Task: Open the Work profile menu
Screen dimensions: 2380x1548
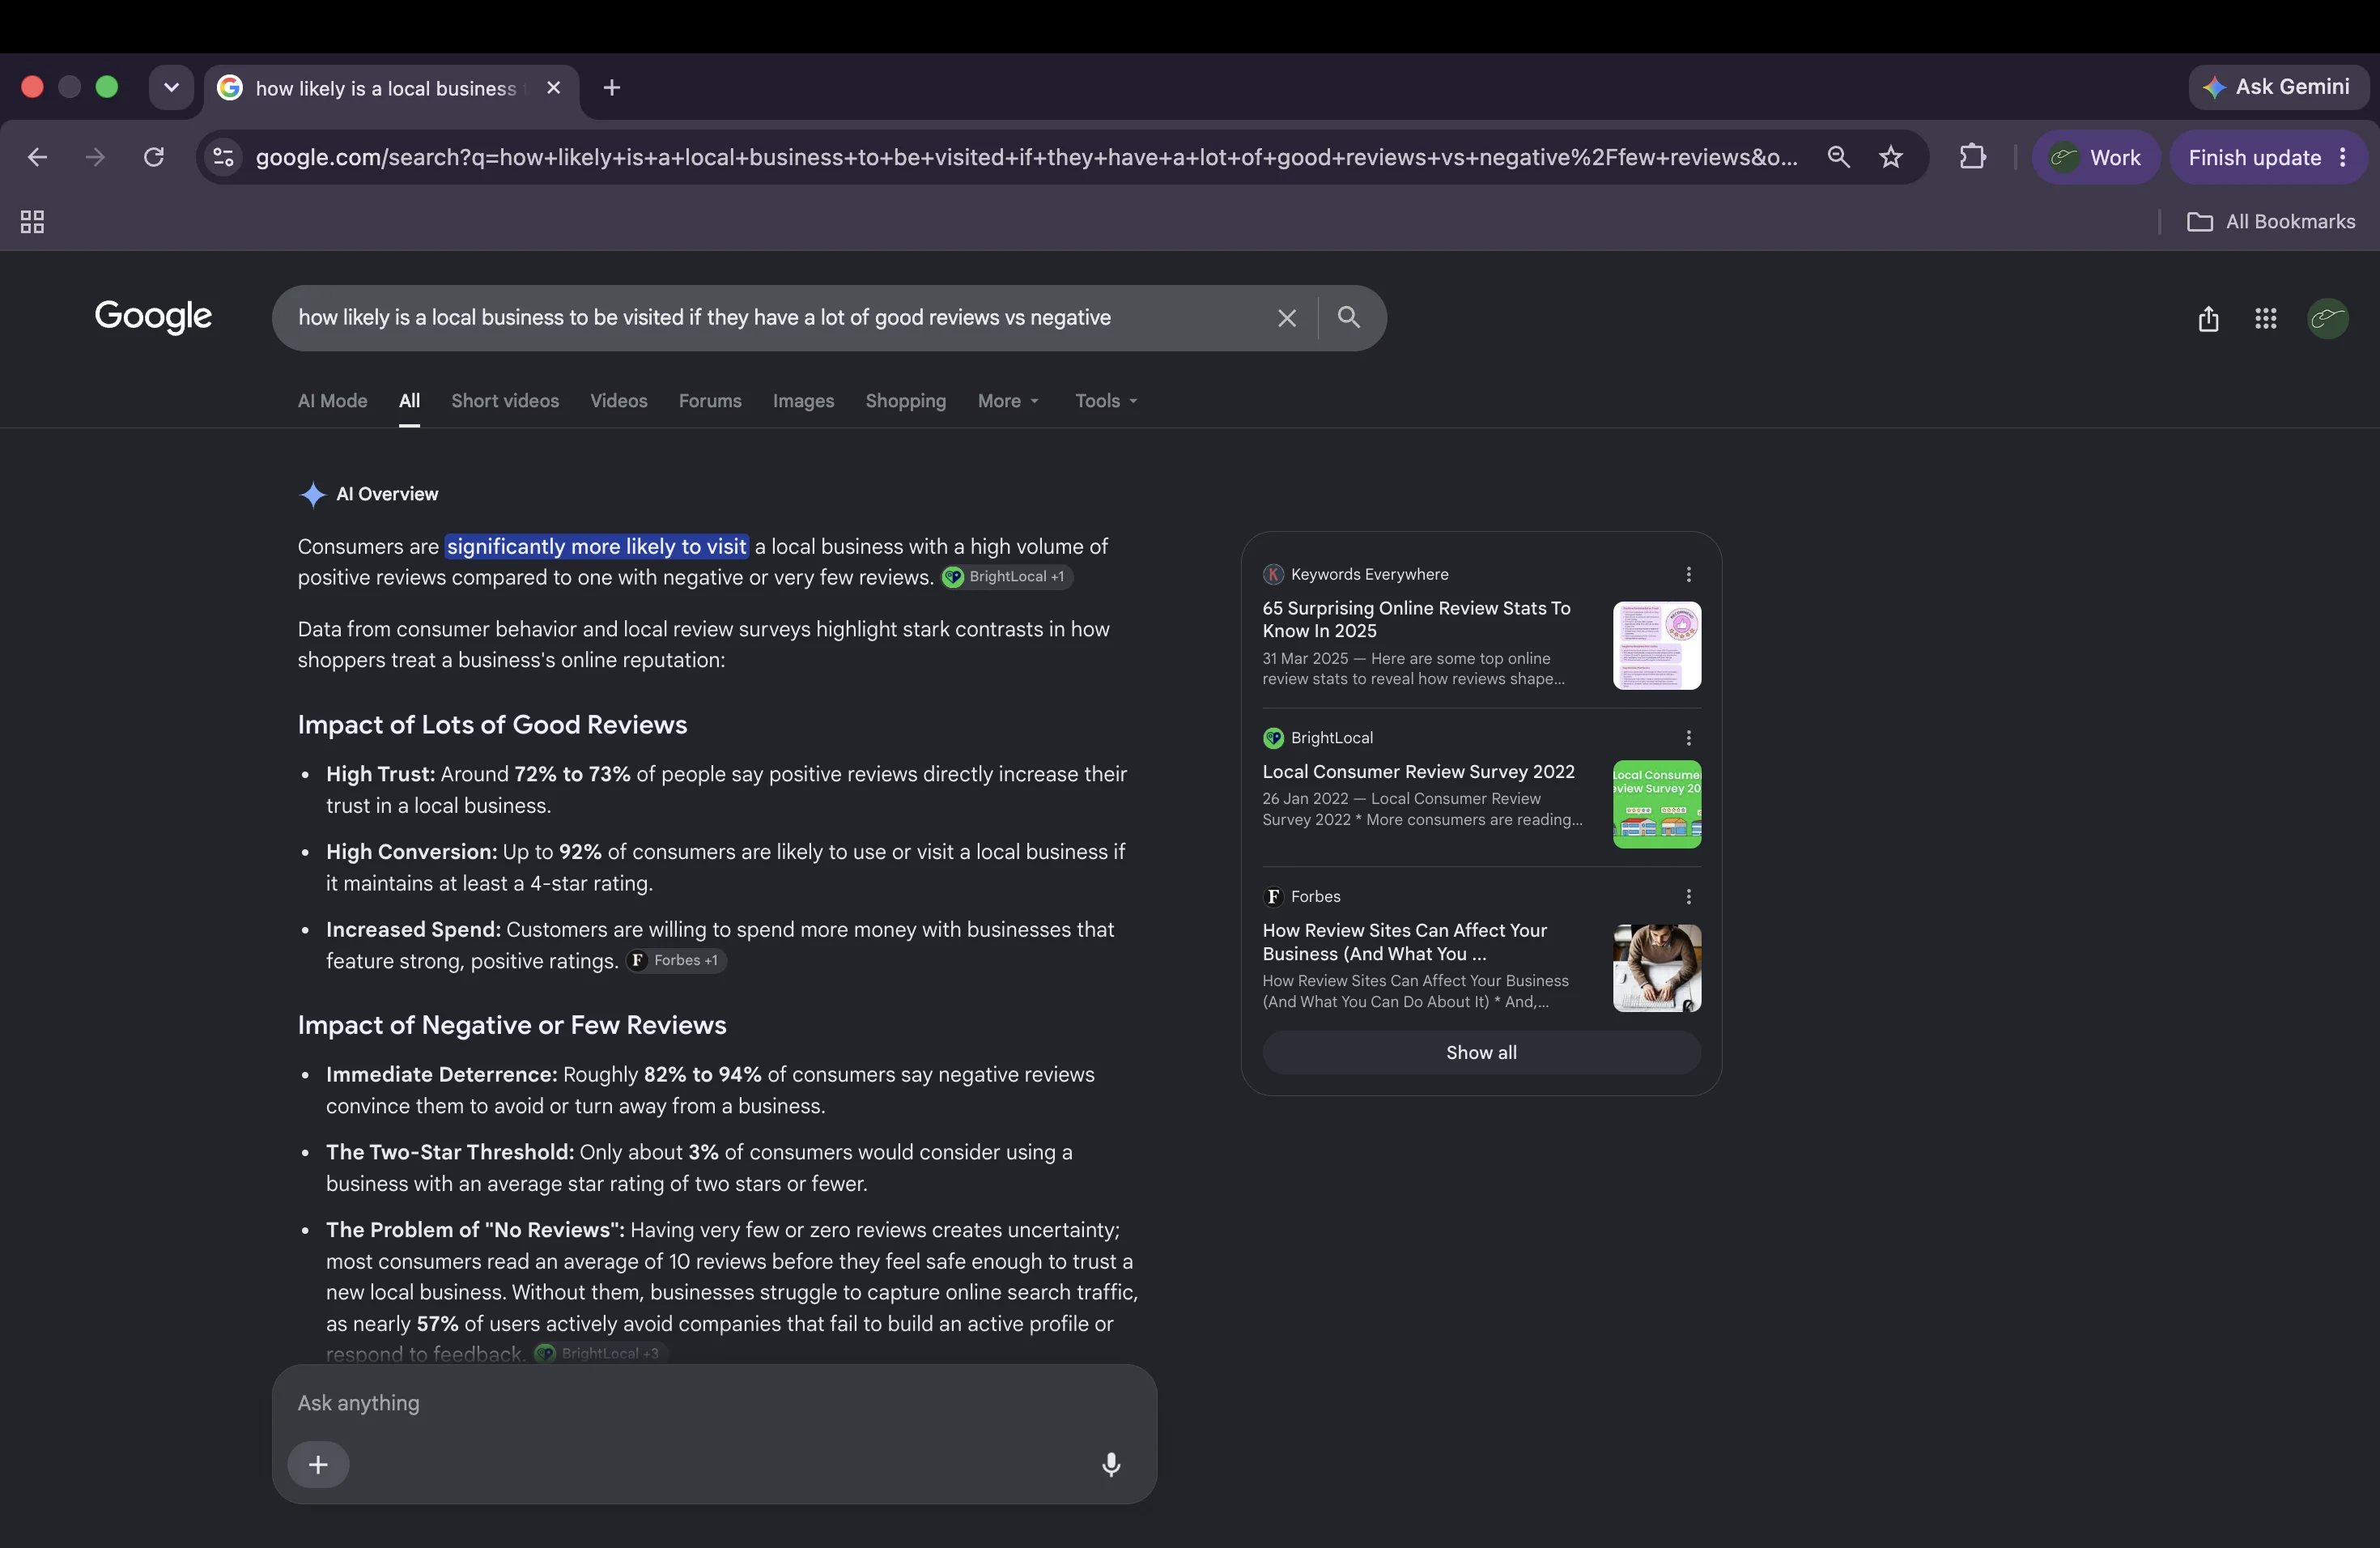Action: tap(2095, 158)
